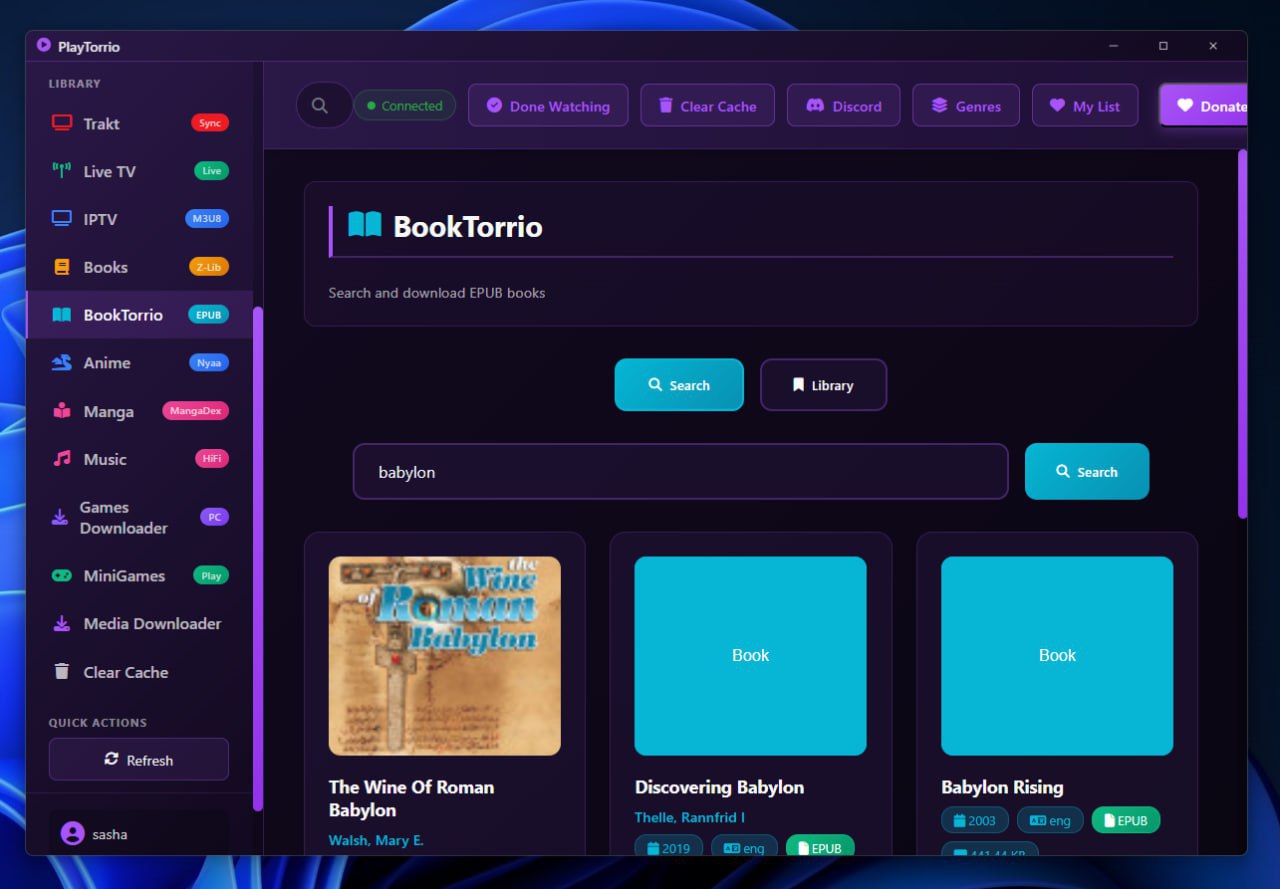Screen dimensions: 1280x889
Task: Click the title "Discovering Babylon"
Action: 719,787
